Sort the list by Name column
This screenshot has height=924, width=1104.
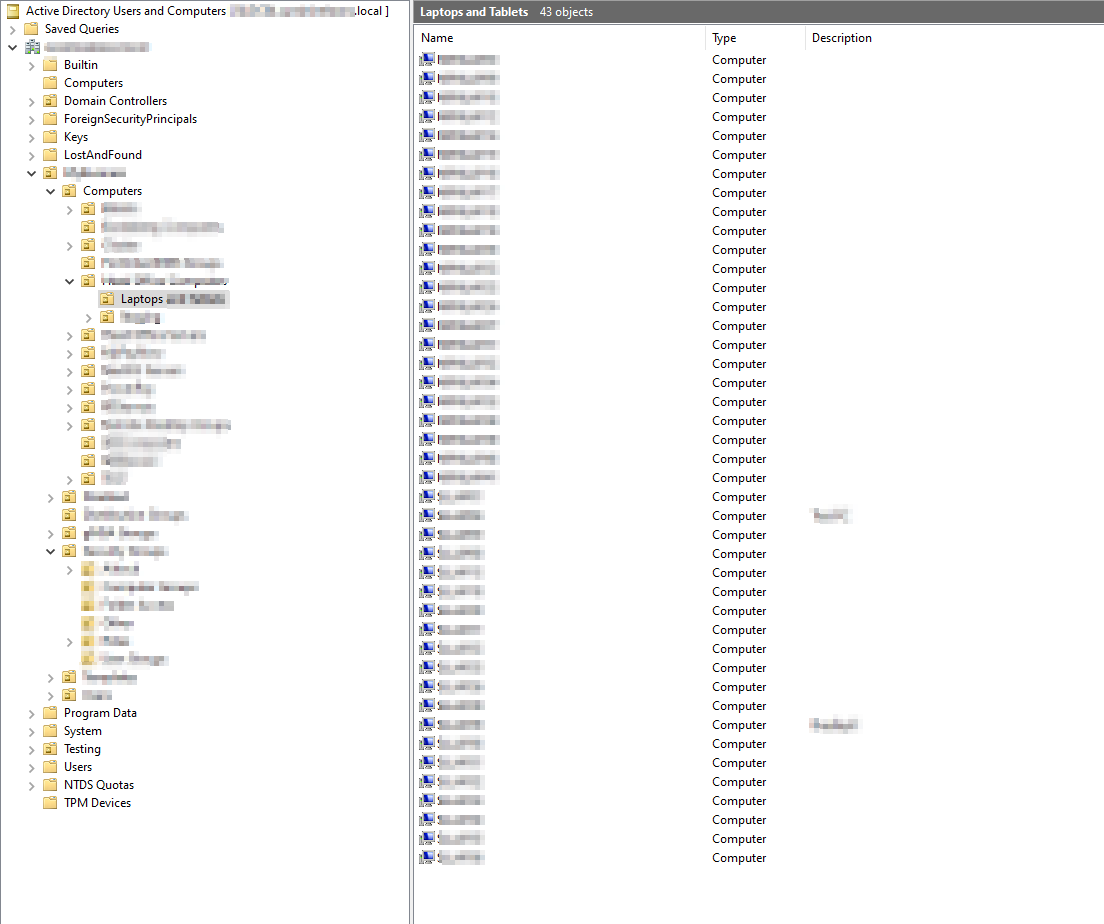tap(560, 38)
